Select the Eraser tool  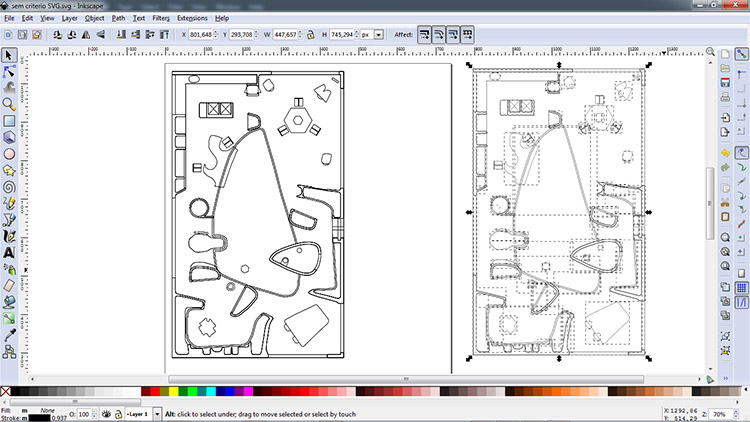(9, 286)
